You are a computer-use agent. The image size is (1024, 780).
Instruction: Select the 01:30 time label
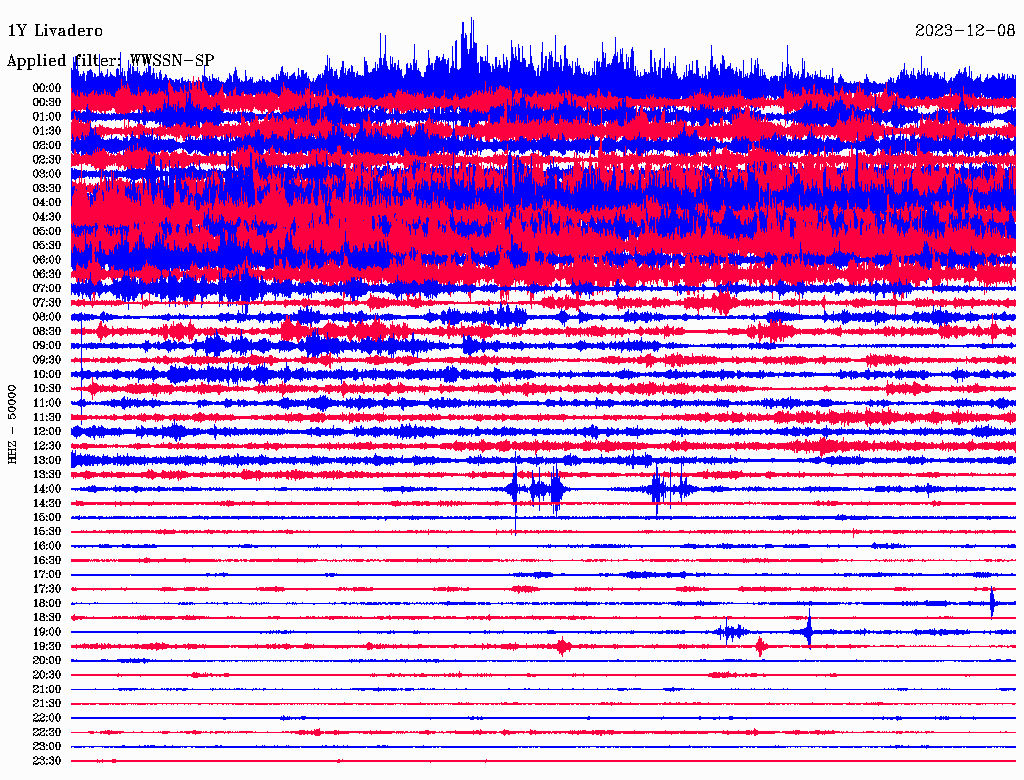point(46,131)
